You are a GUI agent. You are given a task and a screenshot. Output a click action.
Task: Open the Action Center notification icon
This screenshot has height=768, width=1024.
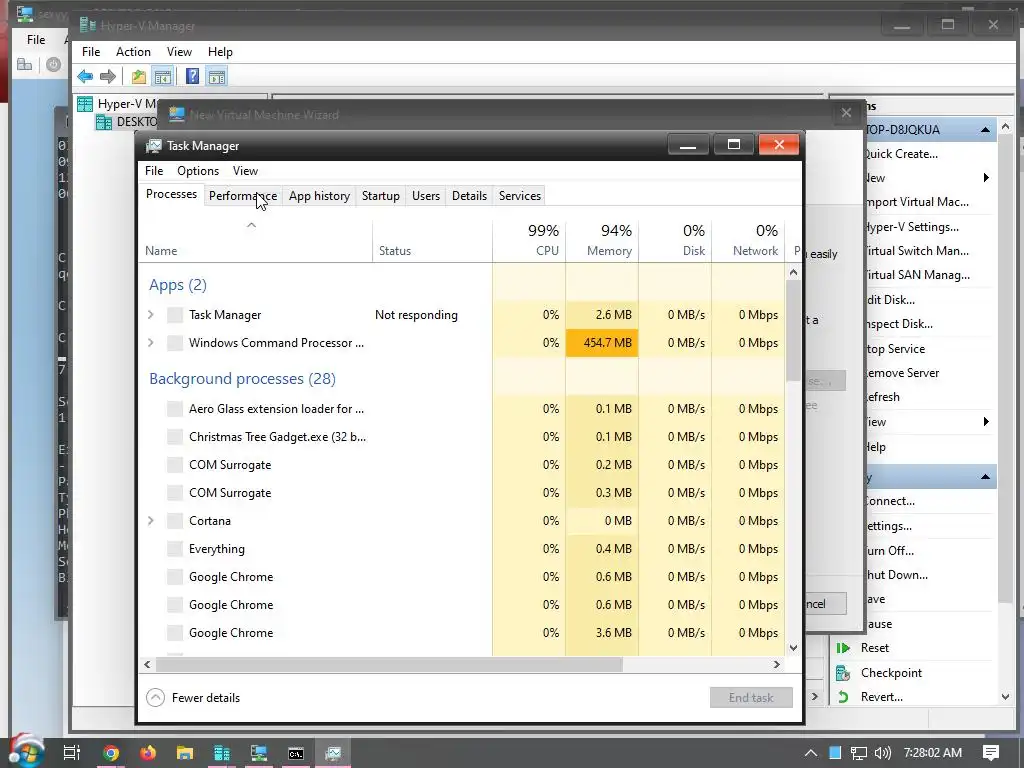click(991, 753)
